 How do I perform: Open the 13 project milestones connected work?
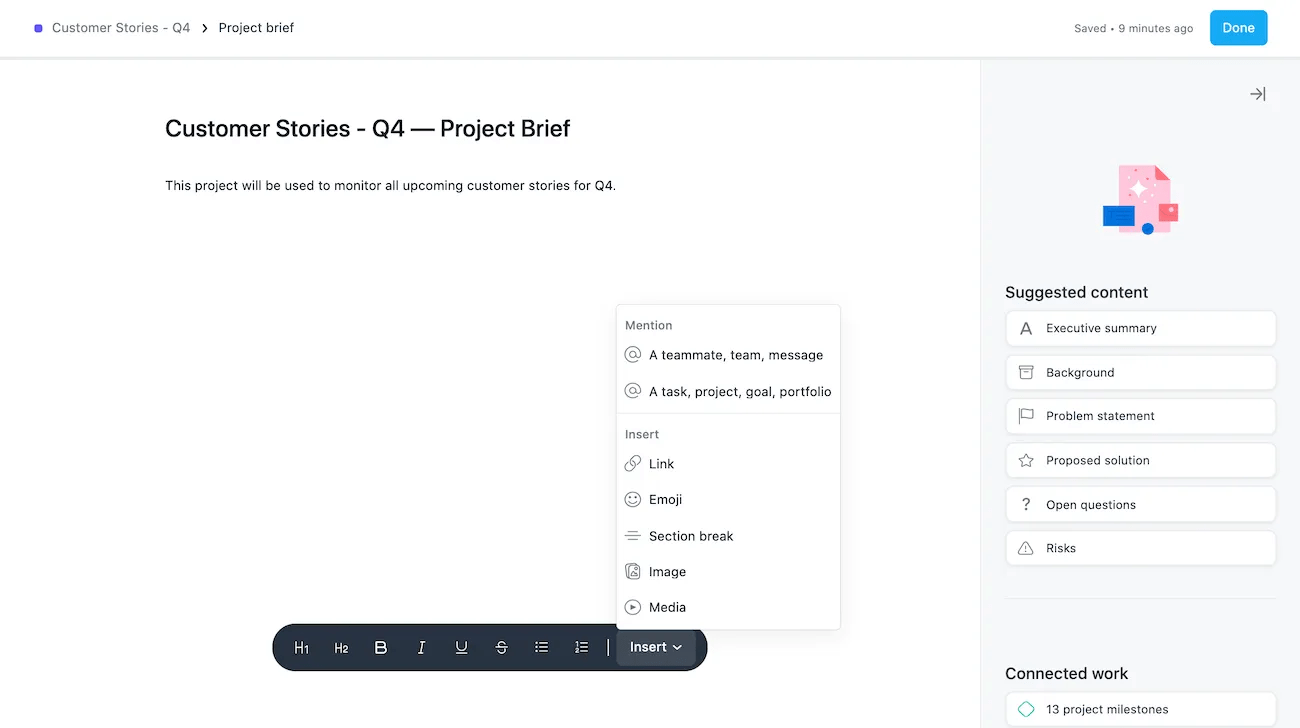pyautogui.click(x=1140, y=709)
